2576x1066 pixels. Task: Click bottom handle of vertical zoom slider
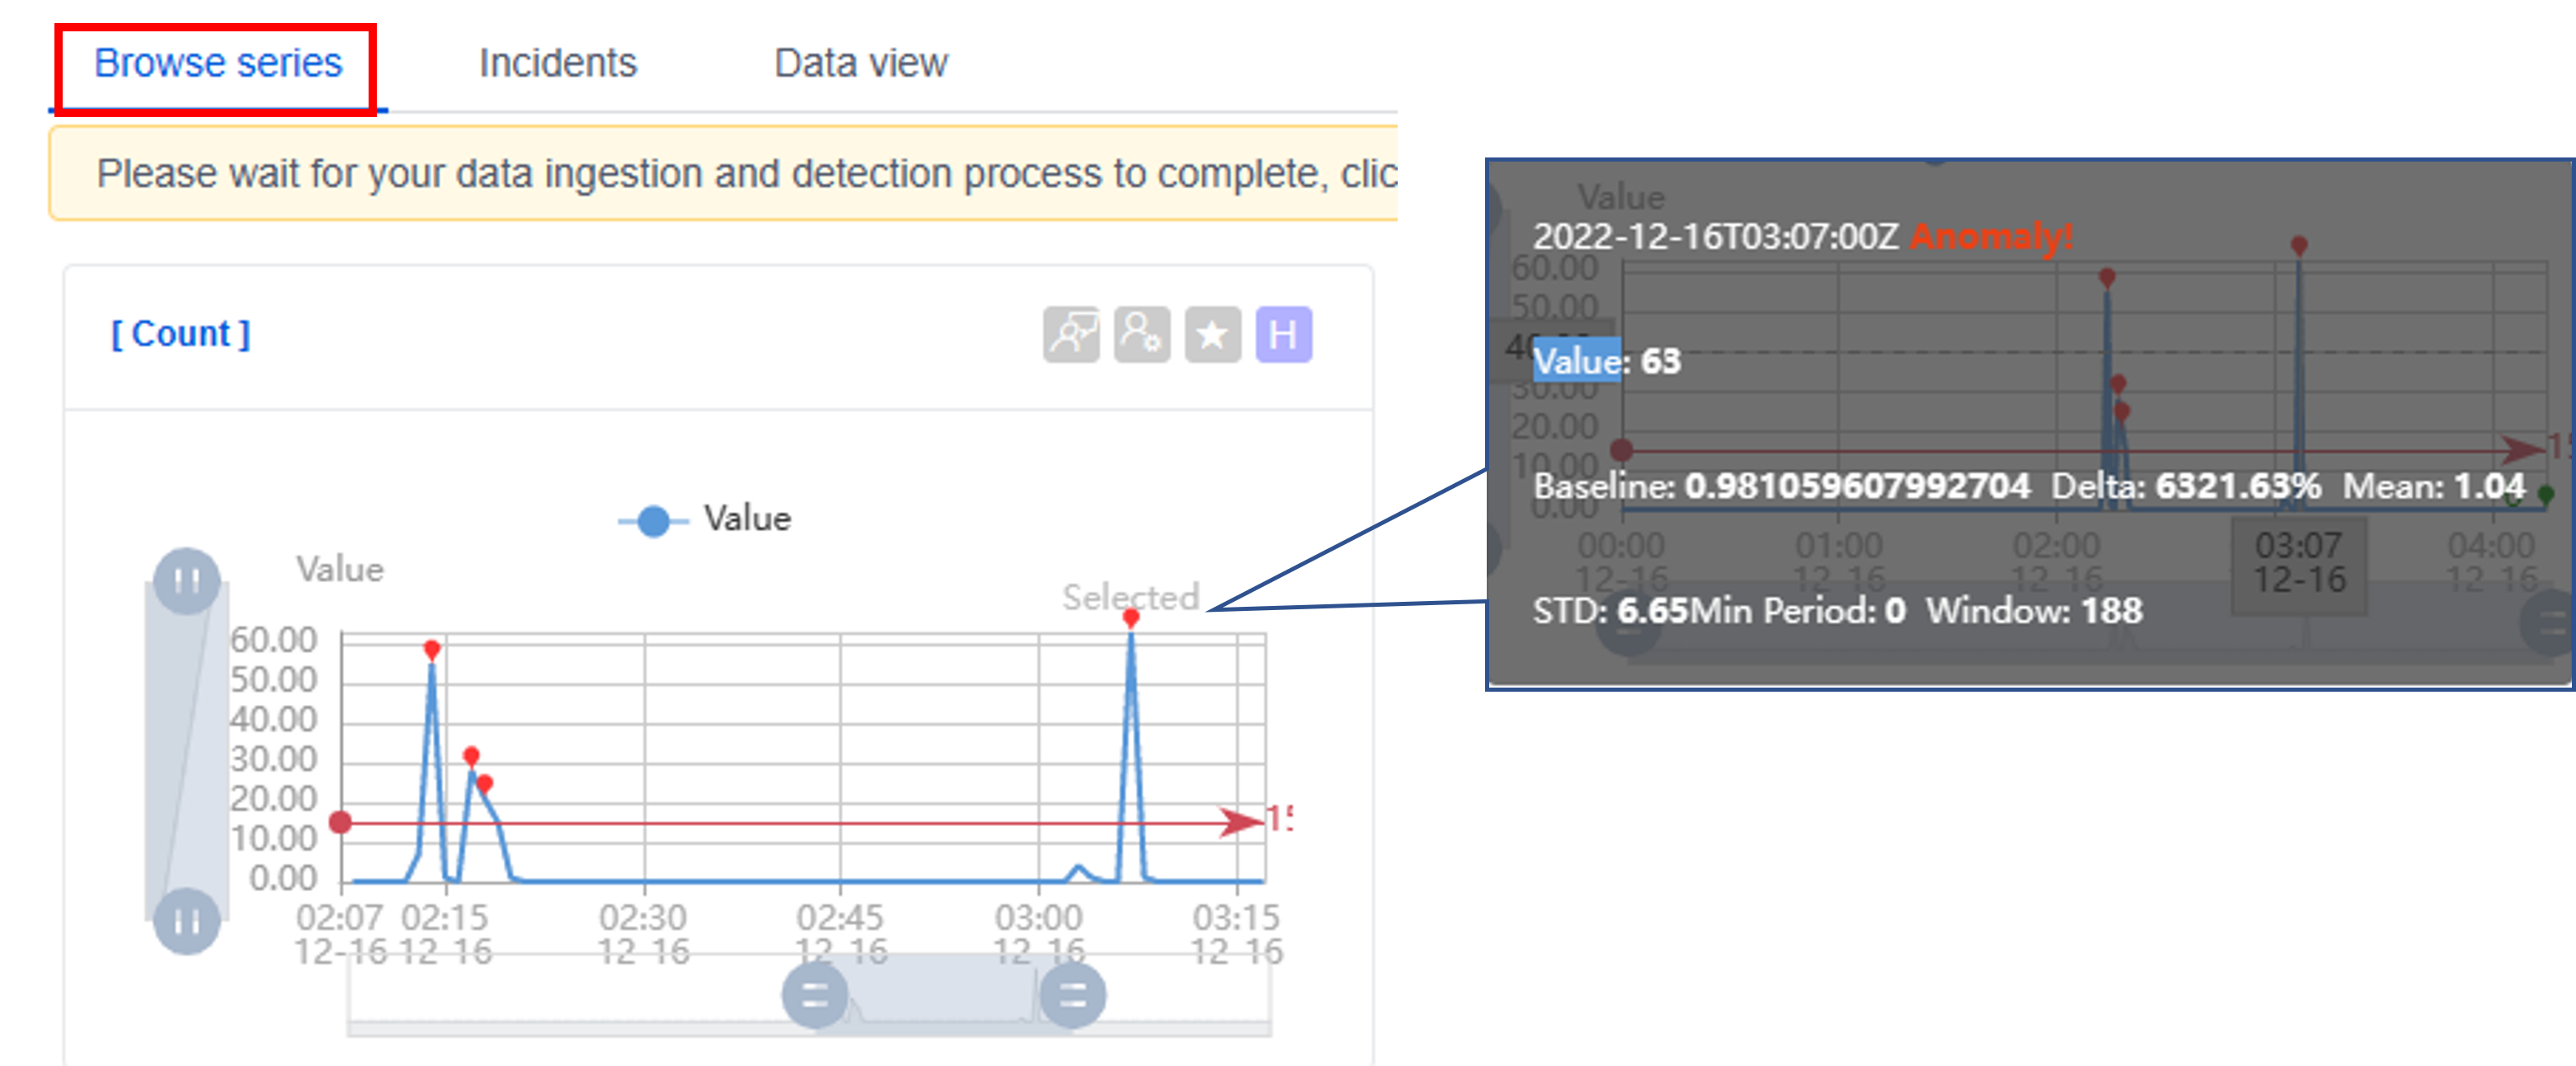pyautogui.click(x=187, y=920)
